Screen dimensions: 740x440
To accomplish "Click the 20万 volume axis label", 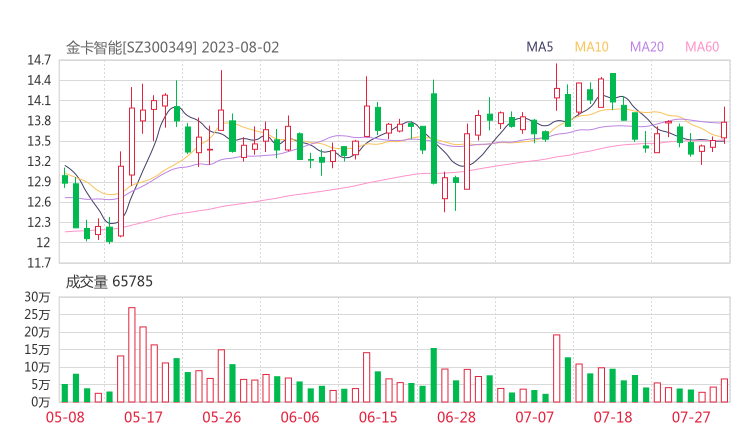I will click(x=37, y=332).
